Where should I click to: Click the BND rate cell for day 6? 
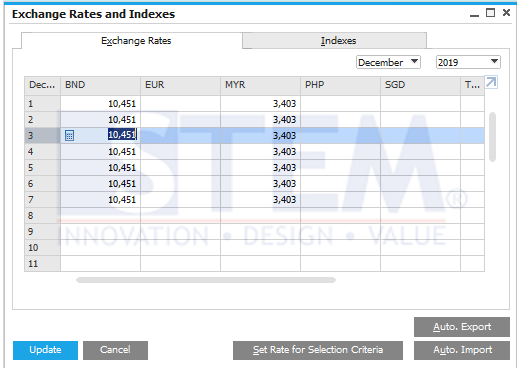[100, 184]
